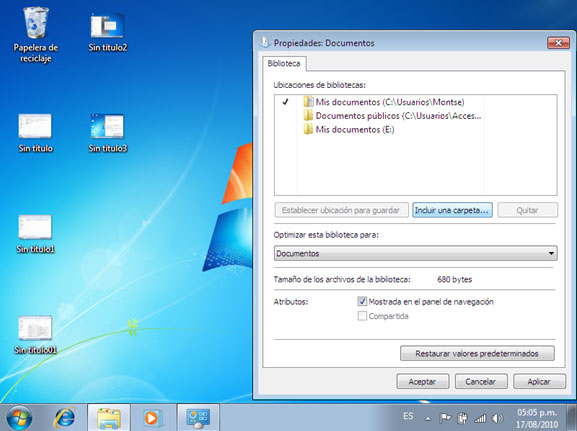Open the Papelera de reciclaje icon
Image resolution: width=577 pixels, height=431 pixels.
(x=36, y=35)
